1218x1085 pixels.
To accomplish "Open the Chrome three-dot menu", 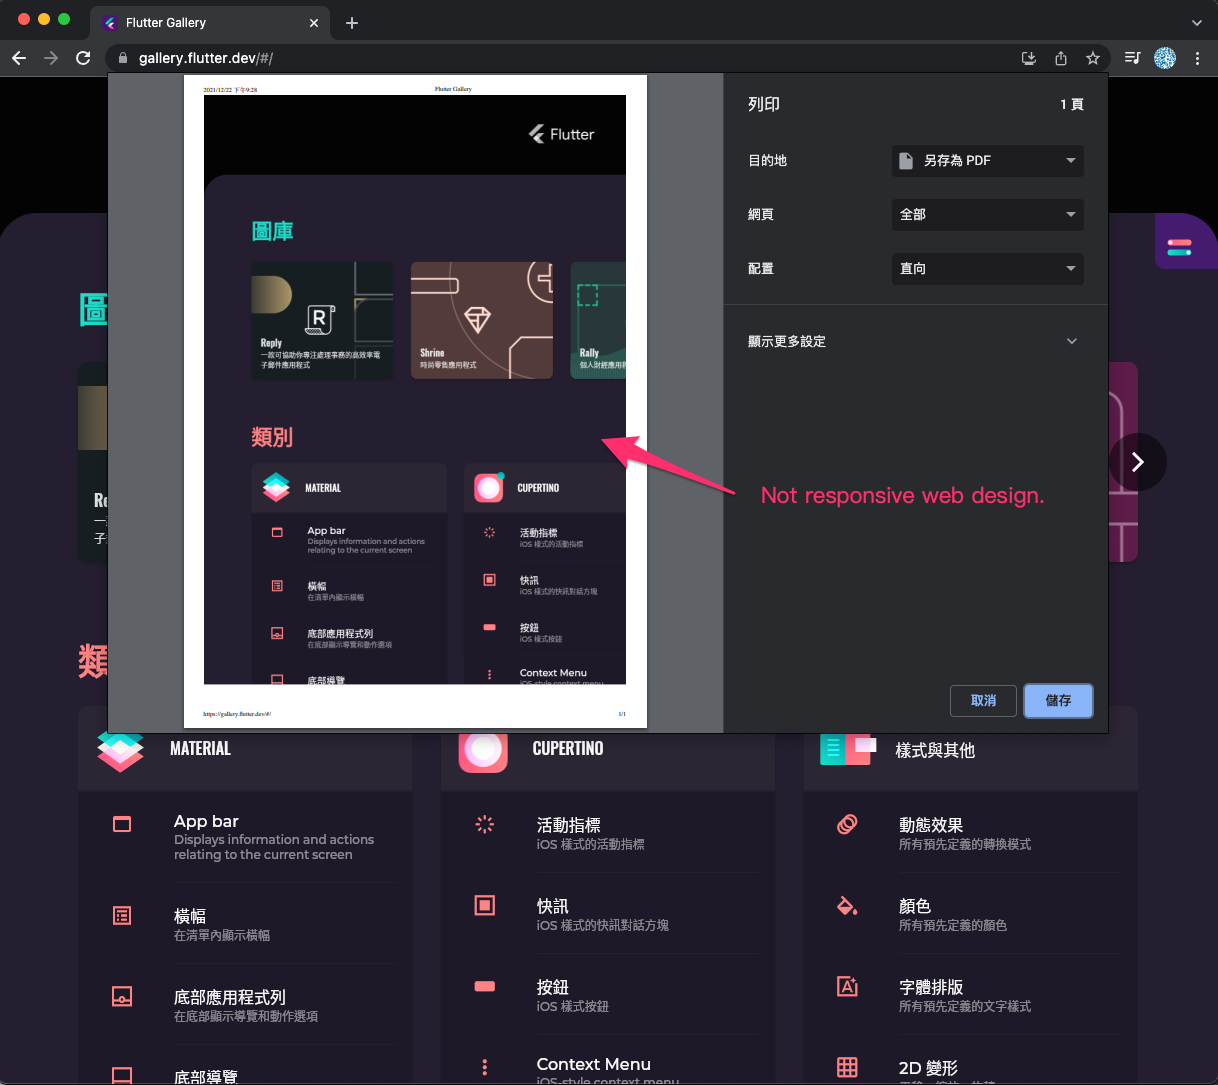I will [x=1198, y=58].
